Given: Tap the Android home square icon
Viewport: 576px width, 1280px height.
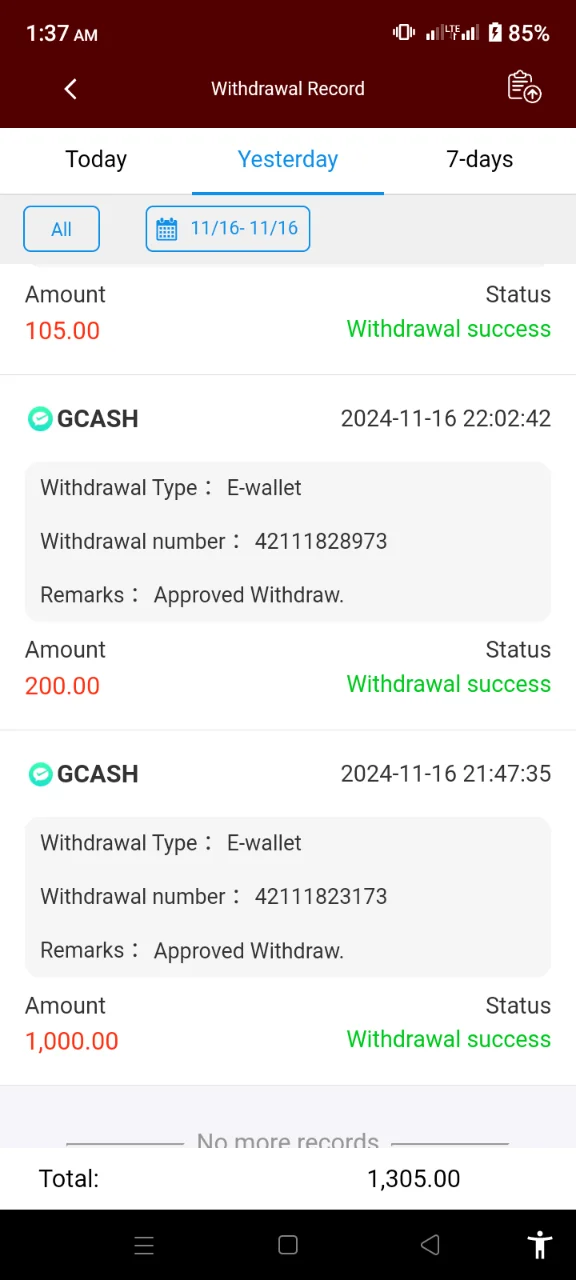Looking at the screenshot, I should [x=288, y=1245].
